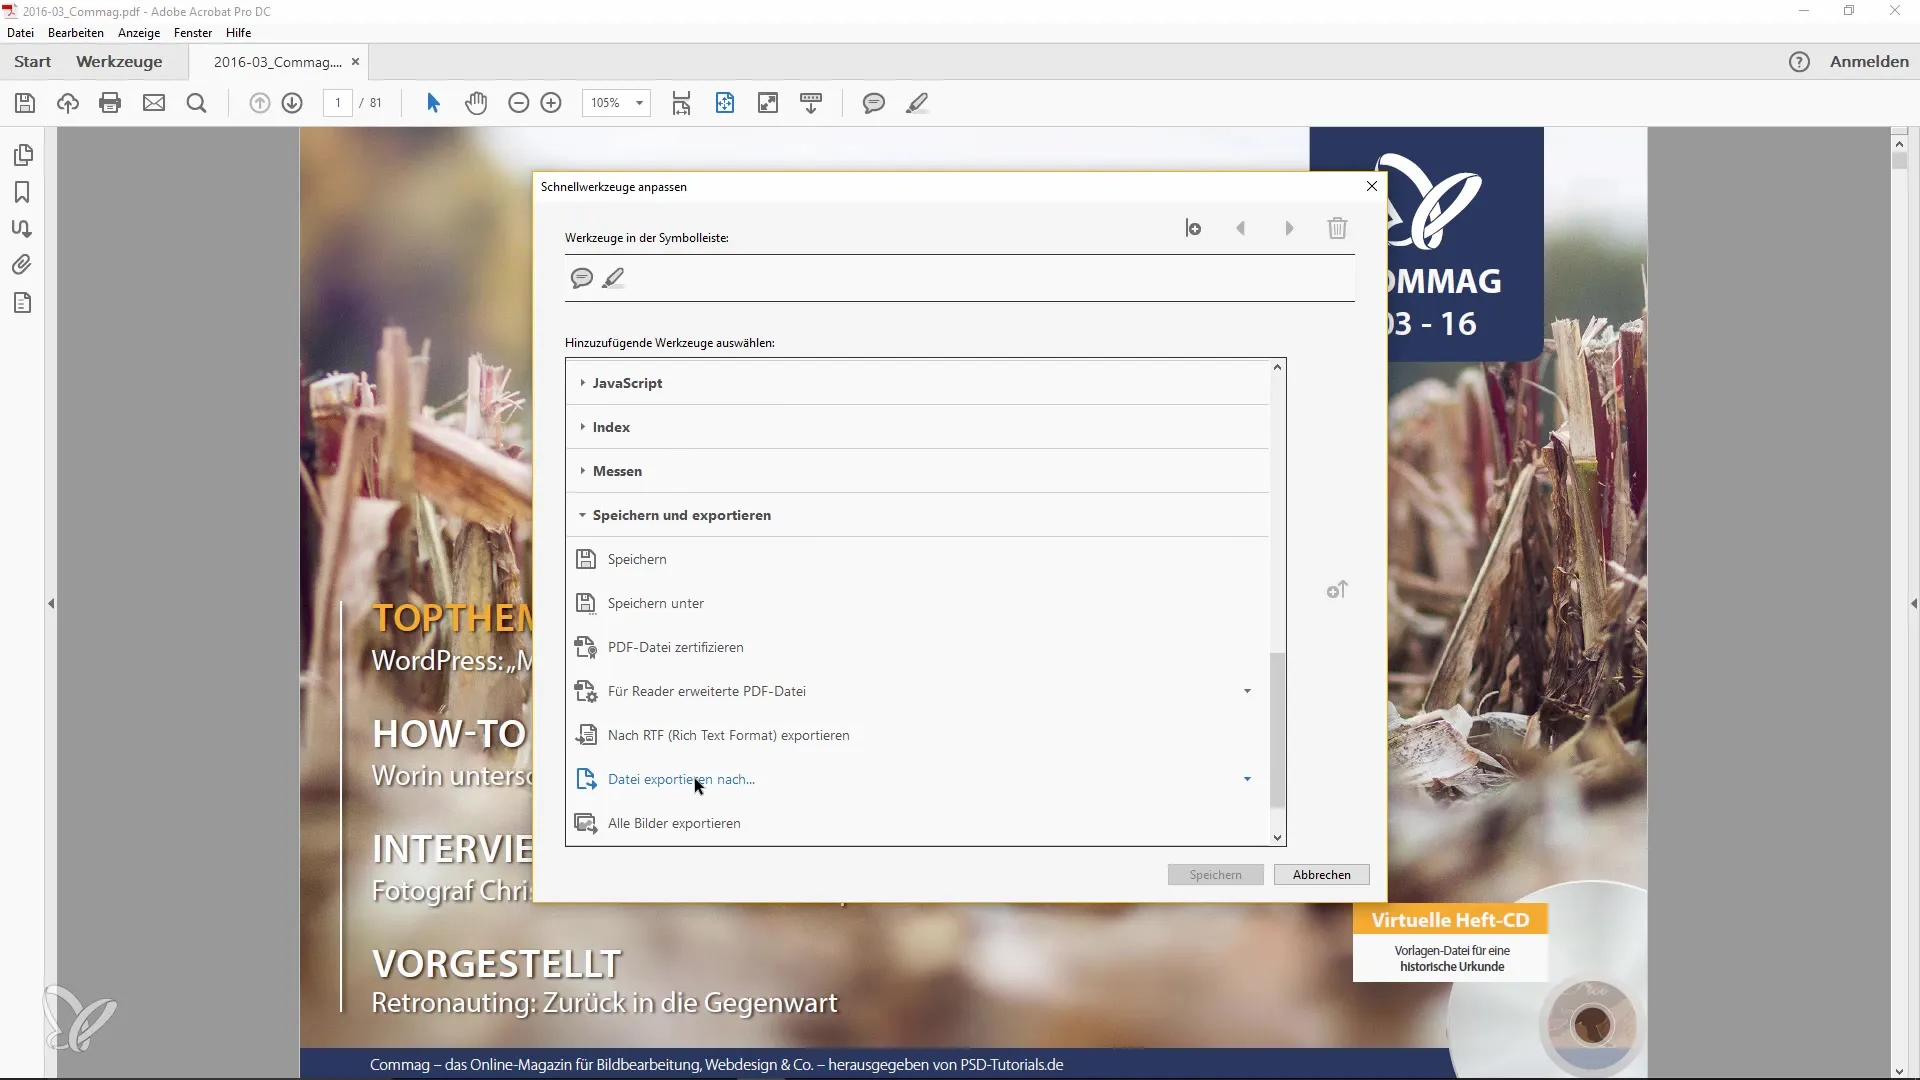Click the help question mark icon
The width and height of the screenshot is (1920, 1080).
tap(1799, 62)
